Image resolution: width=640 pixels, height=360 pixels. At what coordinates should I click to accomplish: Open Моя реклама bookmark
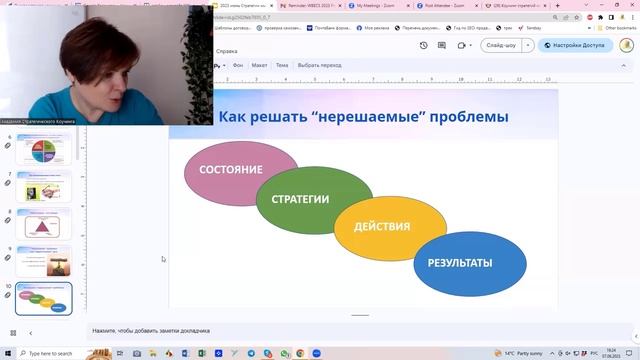pyautogui.click(x=373, y=28)
